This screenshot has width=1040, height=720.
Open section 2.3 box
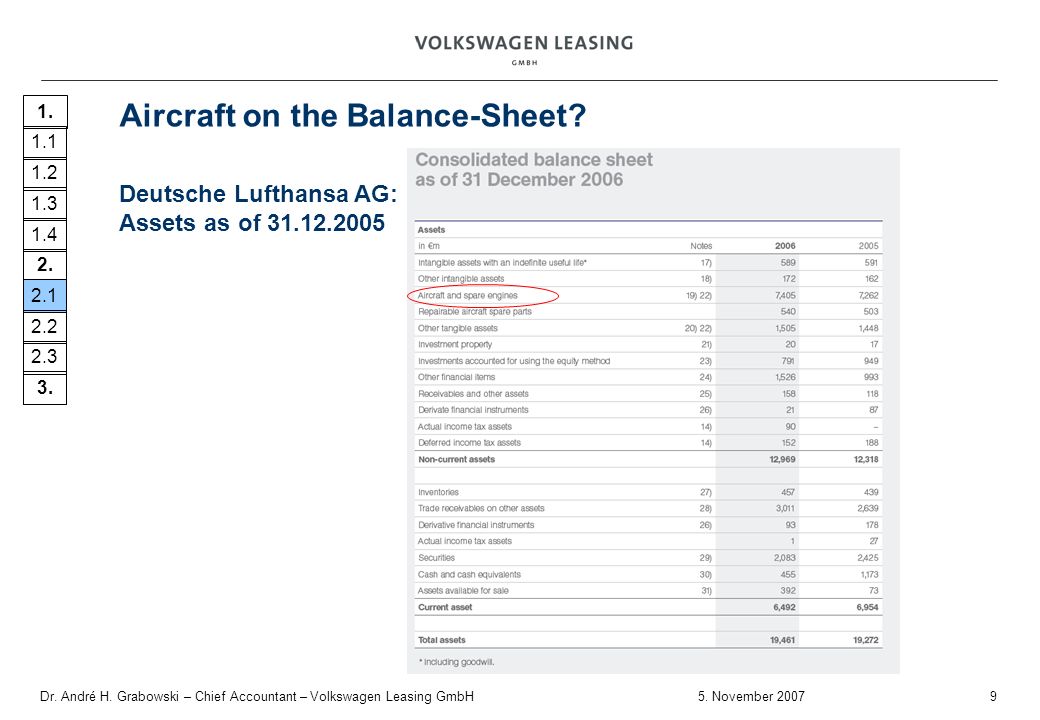point(45,357)
